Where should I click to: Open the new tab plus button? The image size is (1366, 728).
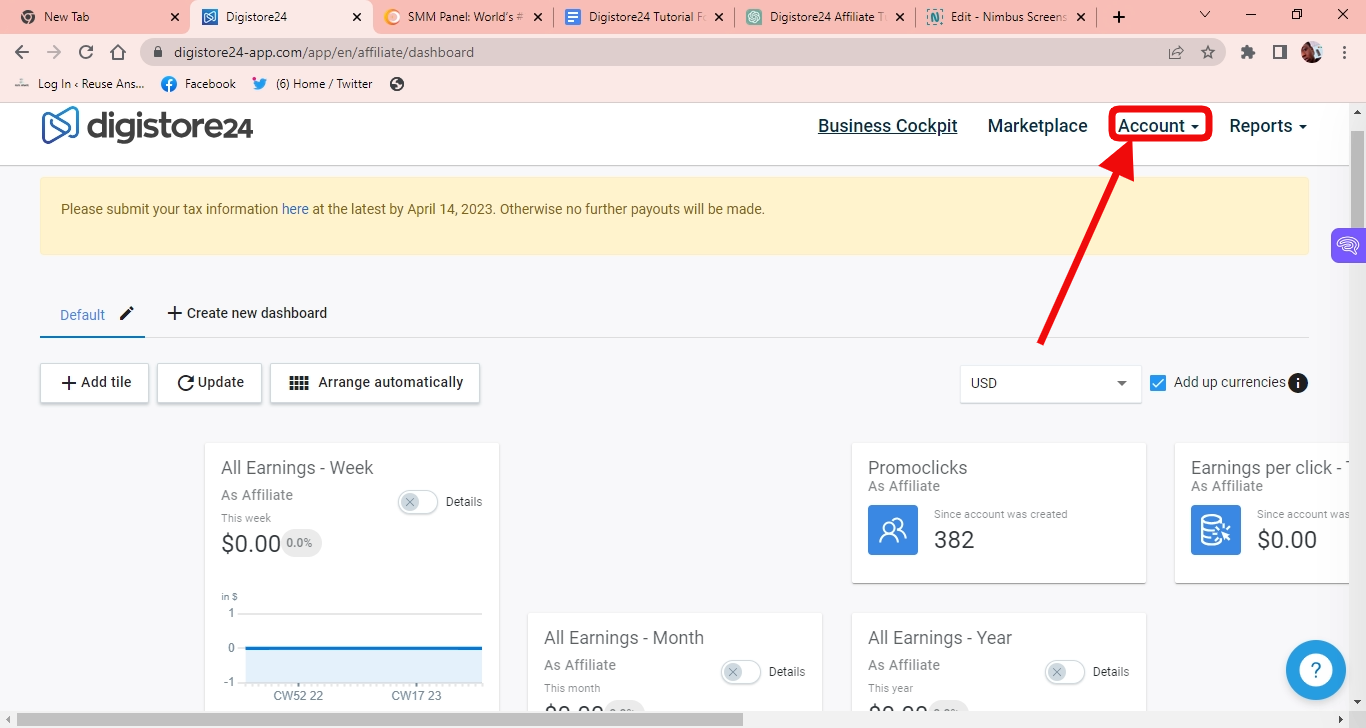pyautogui.click(x=1119, y=17)
